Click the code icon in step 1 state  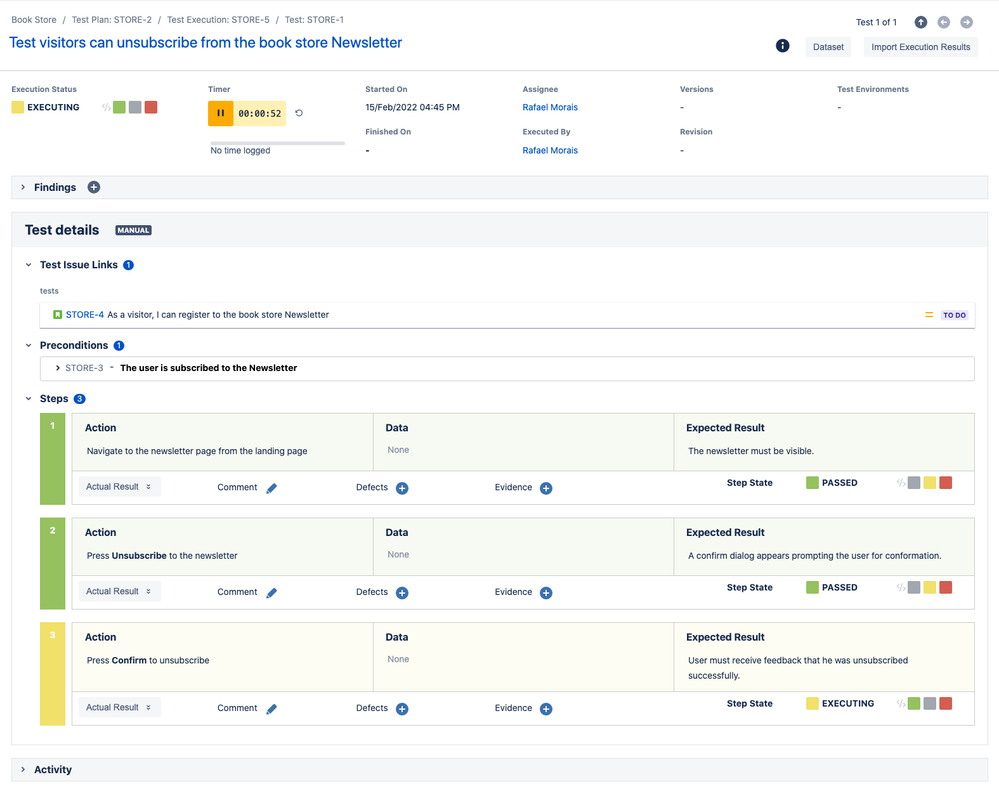point(901,483)
